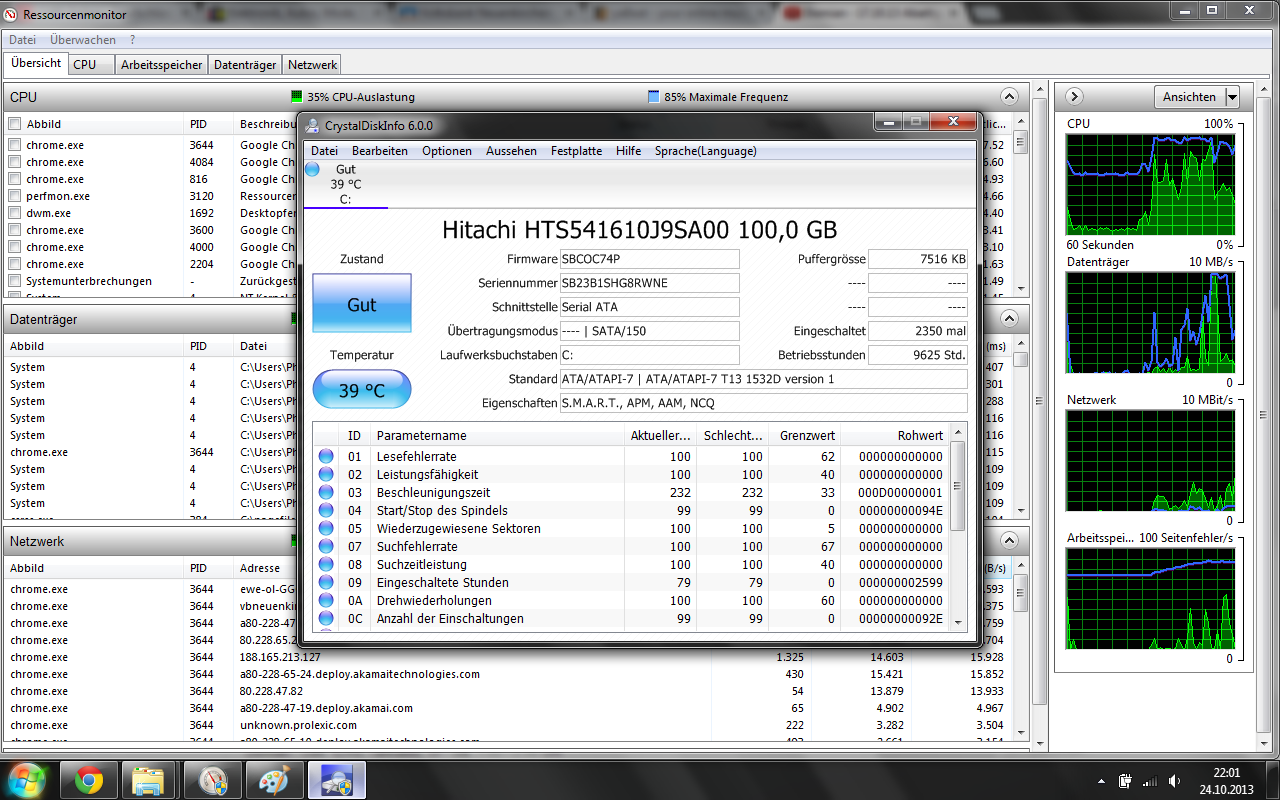The width and height of the screenshot is (1280, 800).
Task: Open the Sprache(Language) menu
Action: pyautogui.click(x=706, y=151)
